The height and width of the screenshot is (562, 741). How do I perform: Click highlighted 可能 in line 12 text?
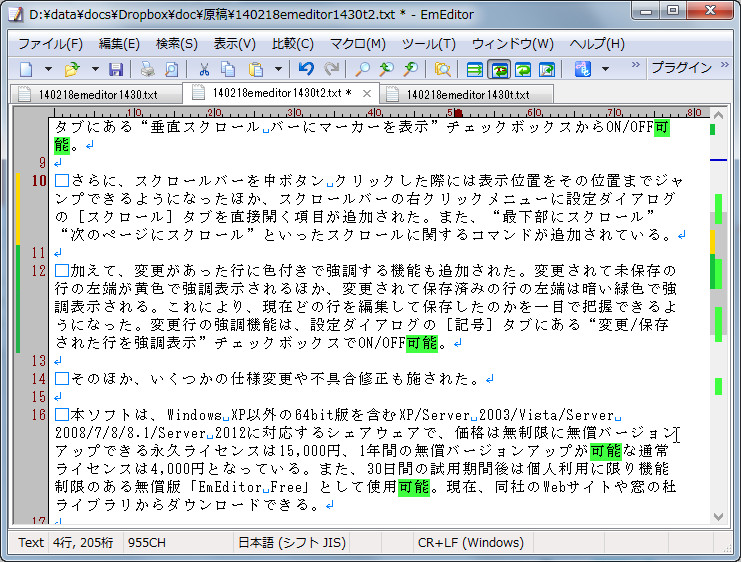422,343
